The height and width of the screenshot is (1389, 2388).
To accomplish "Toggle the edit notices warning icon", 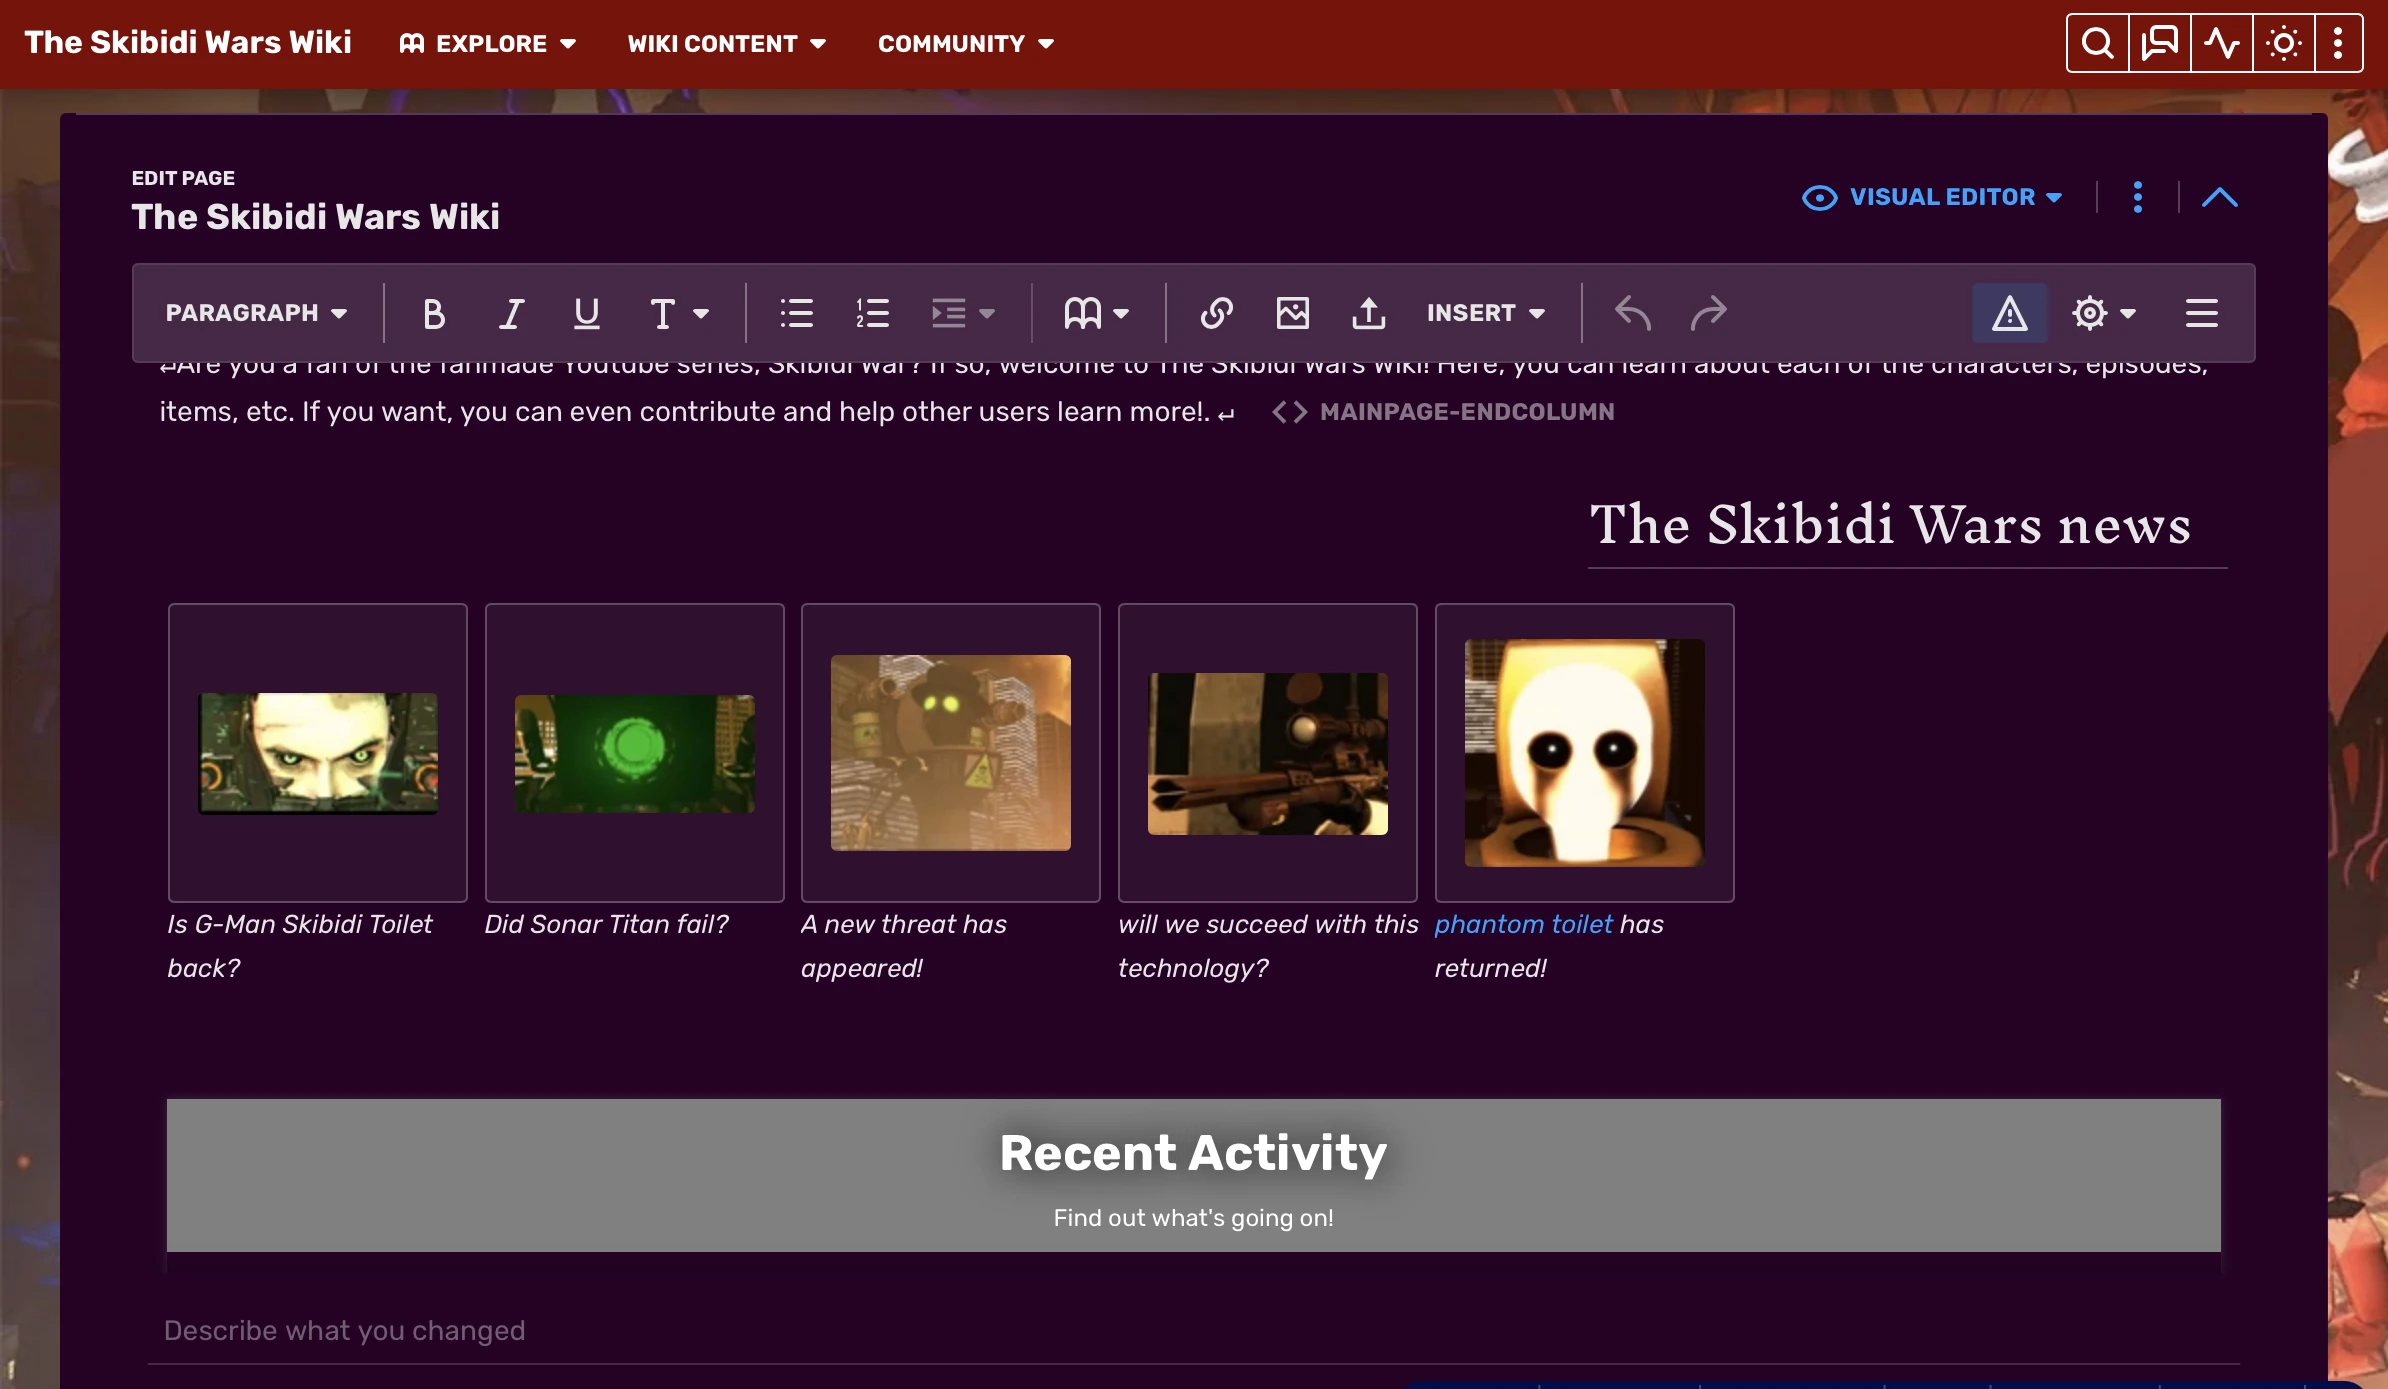I will pos(2009,314).
